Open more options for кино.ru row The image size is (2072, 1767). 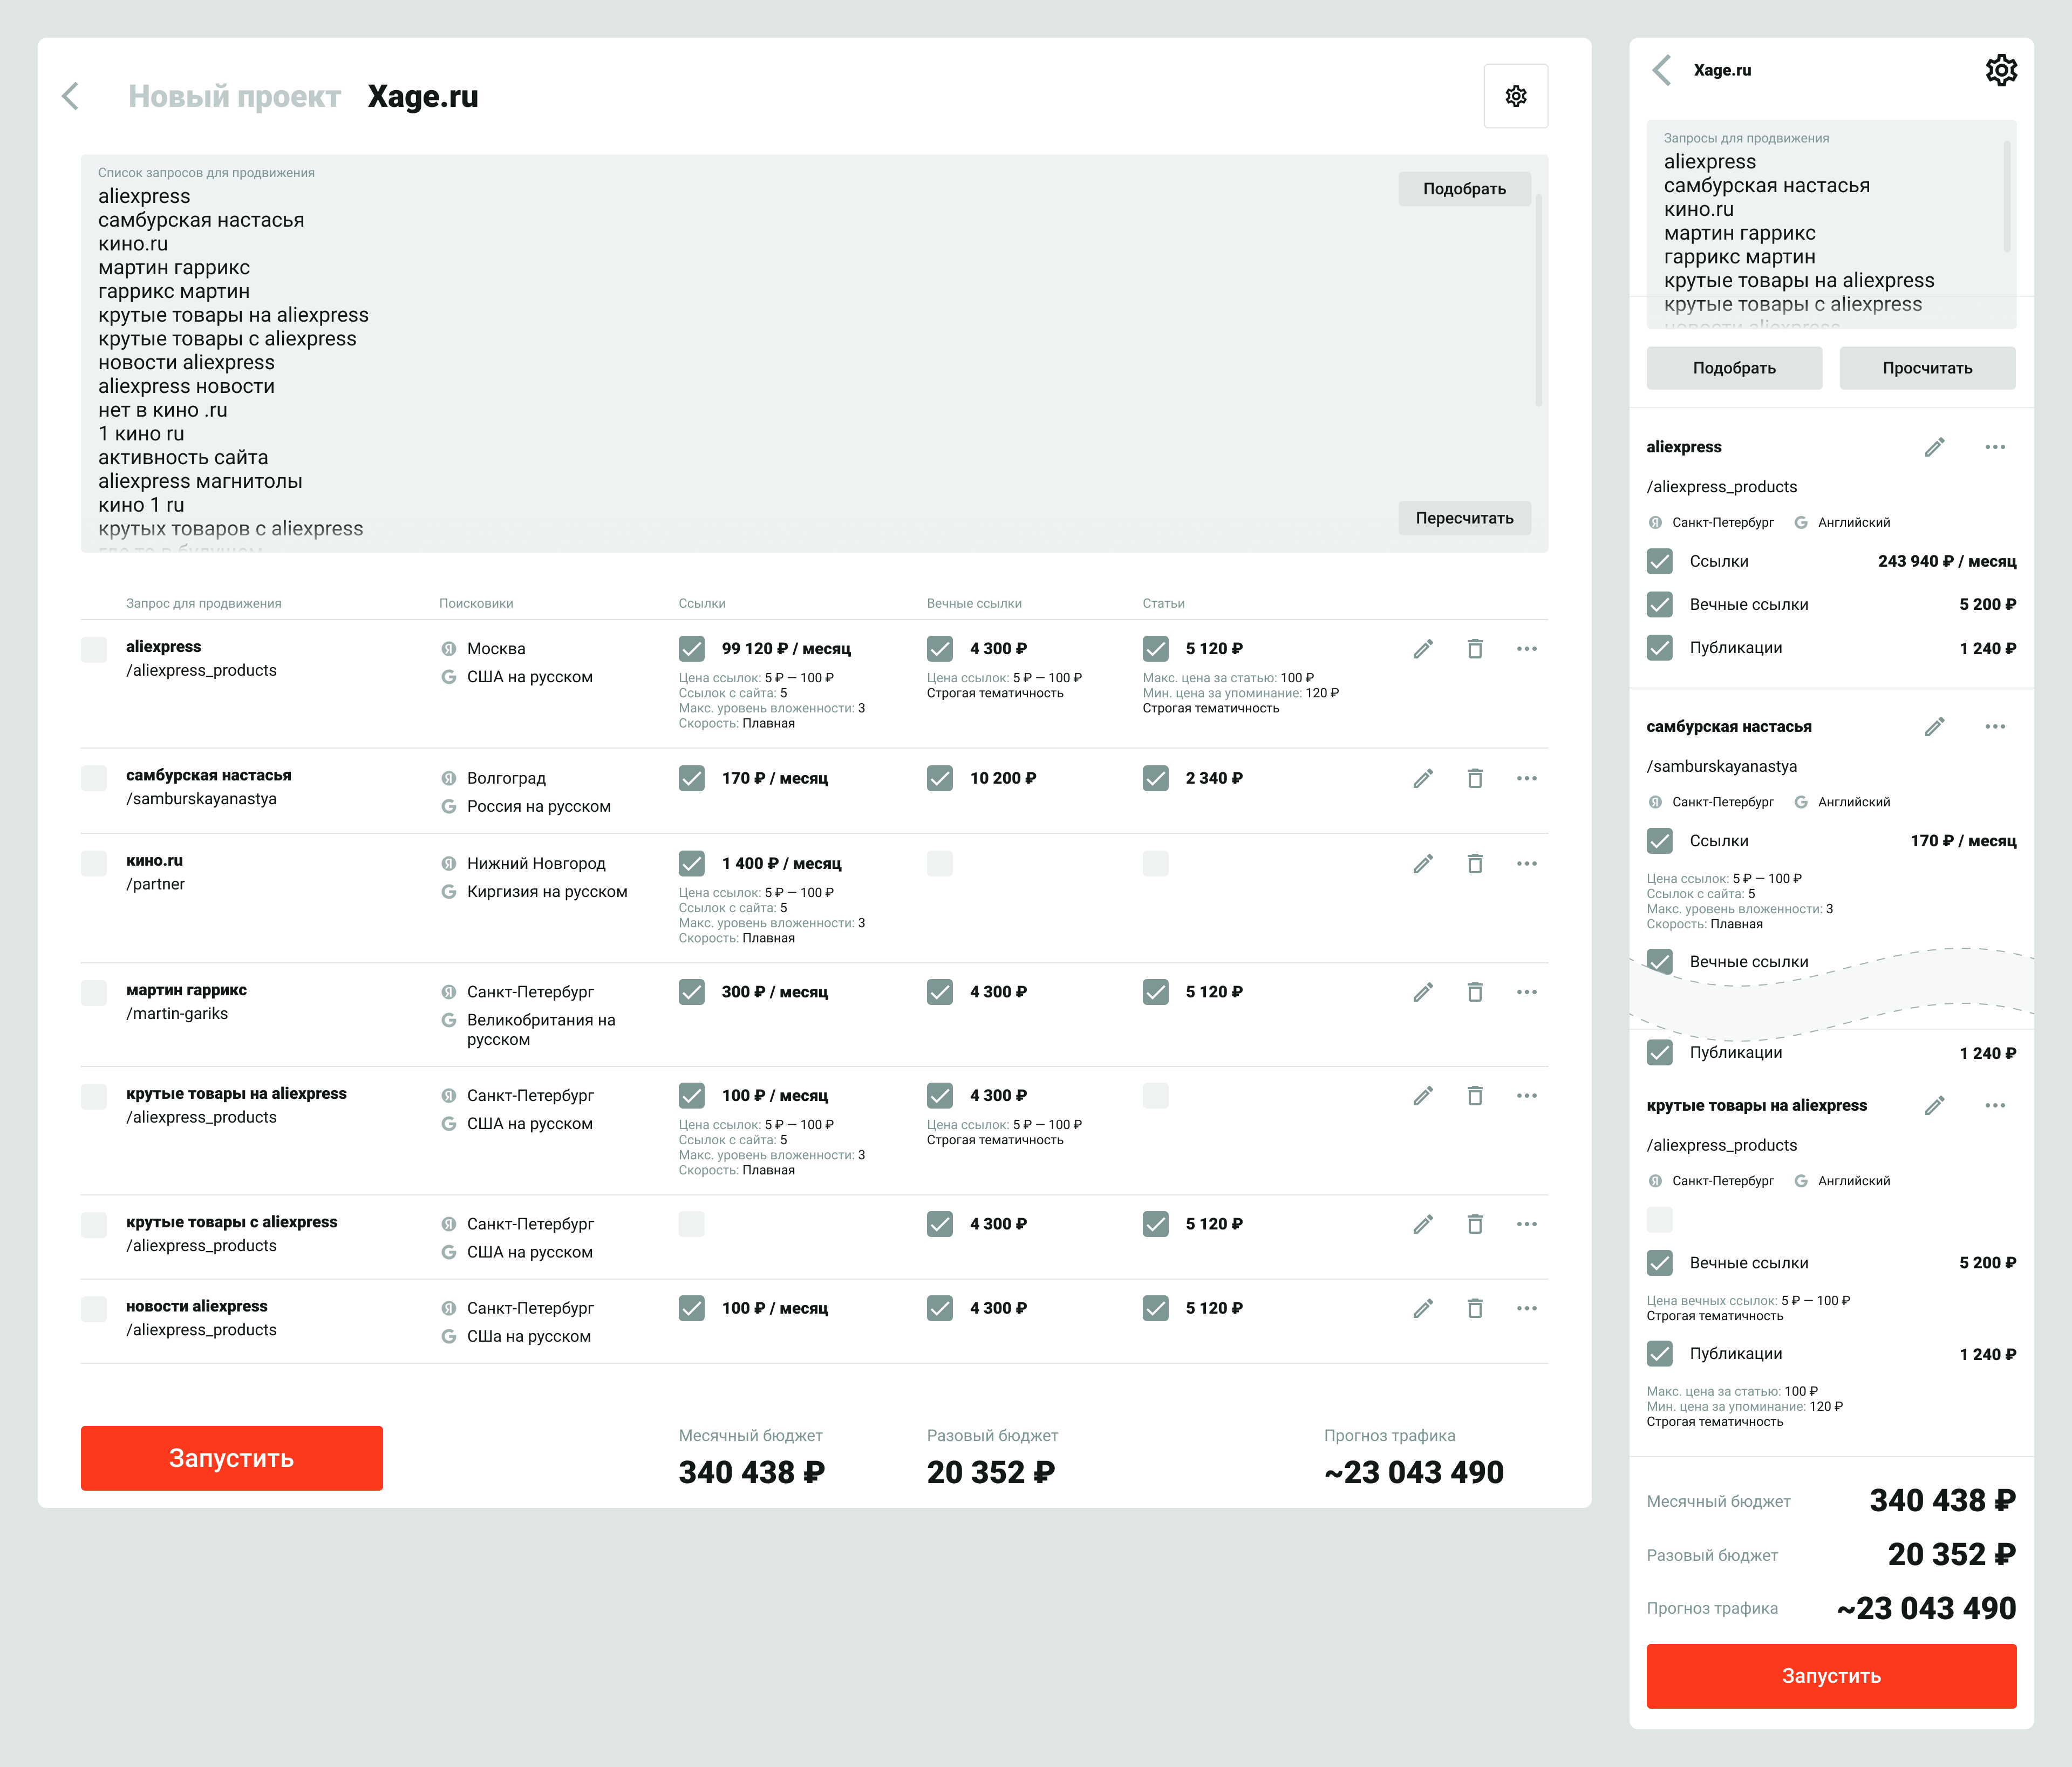point(1526,863)
